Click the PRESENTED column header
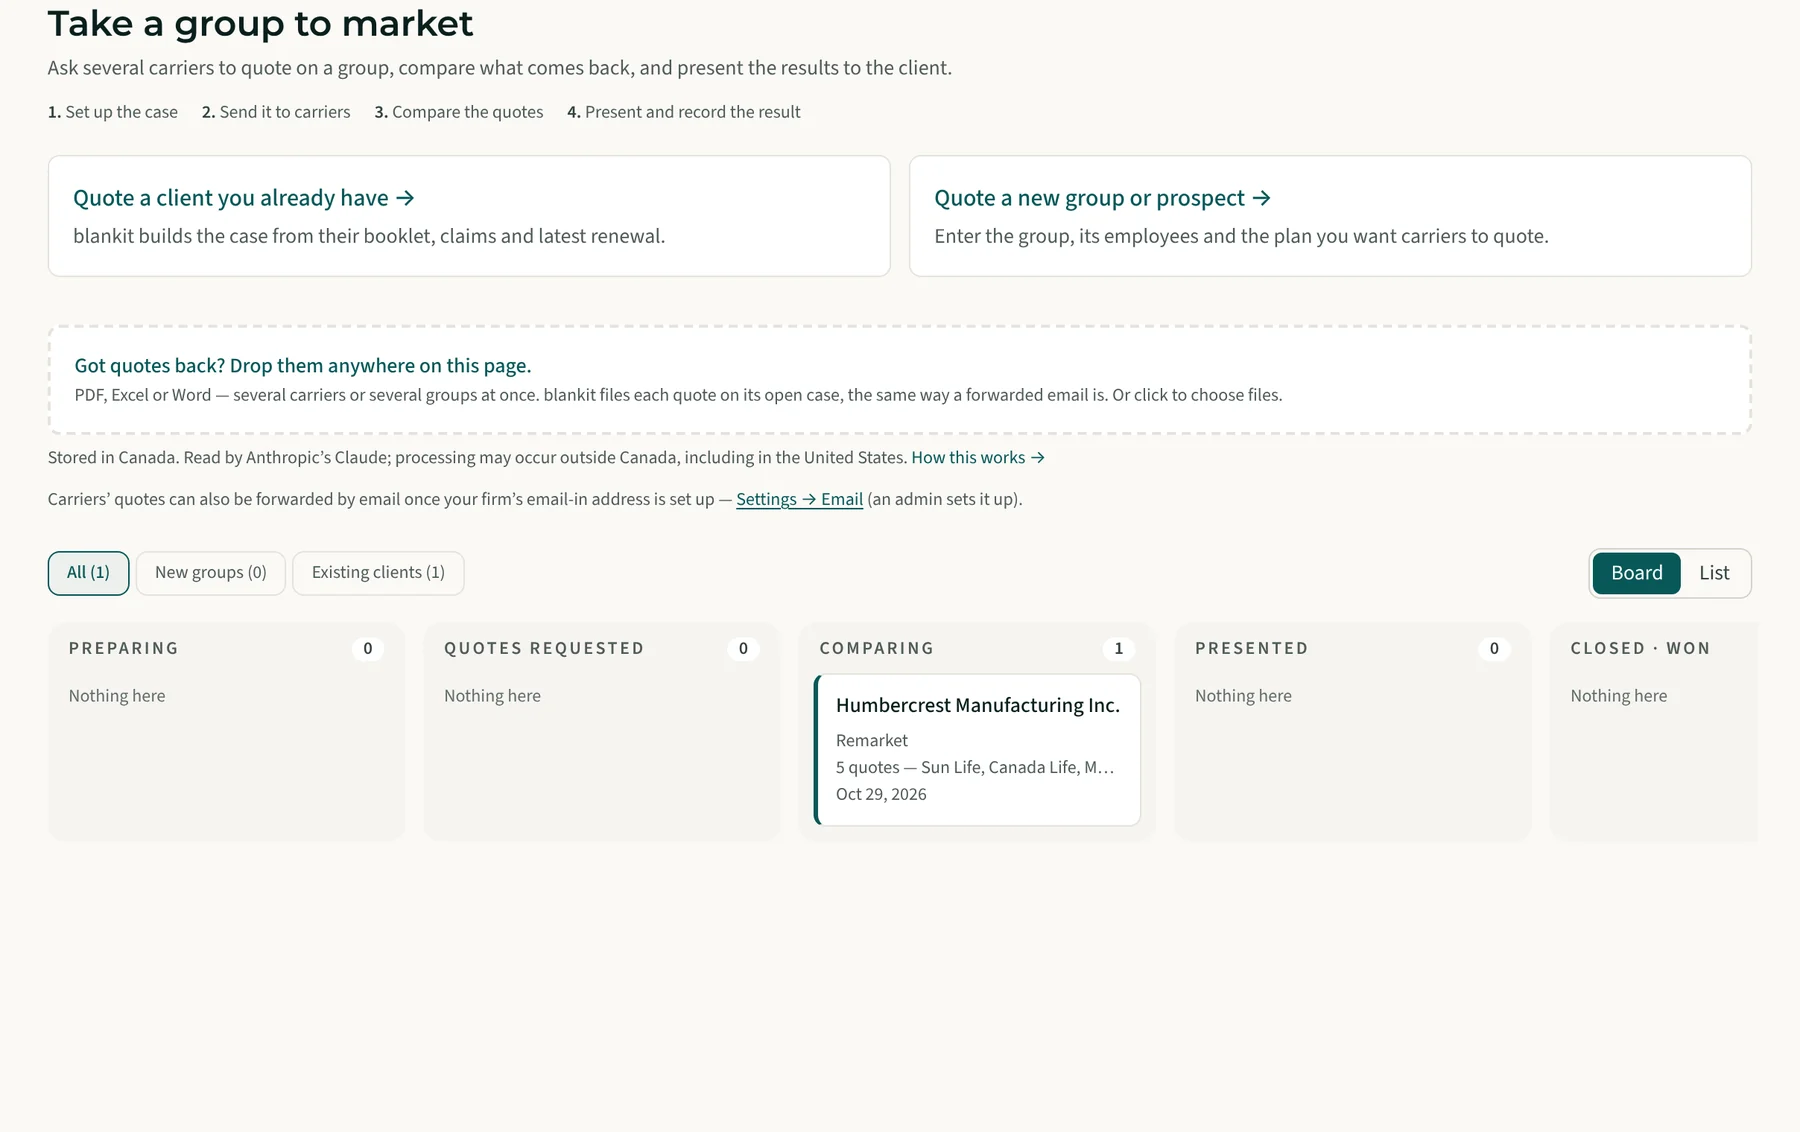The height and width of the screenshot is (1132, 1800). point(1252,648)
